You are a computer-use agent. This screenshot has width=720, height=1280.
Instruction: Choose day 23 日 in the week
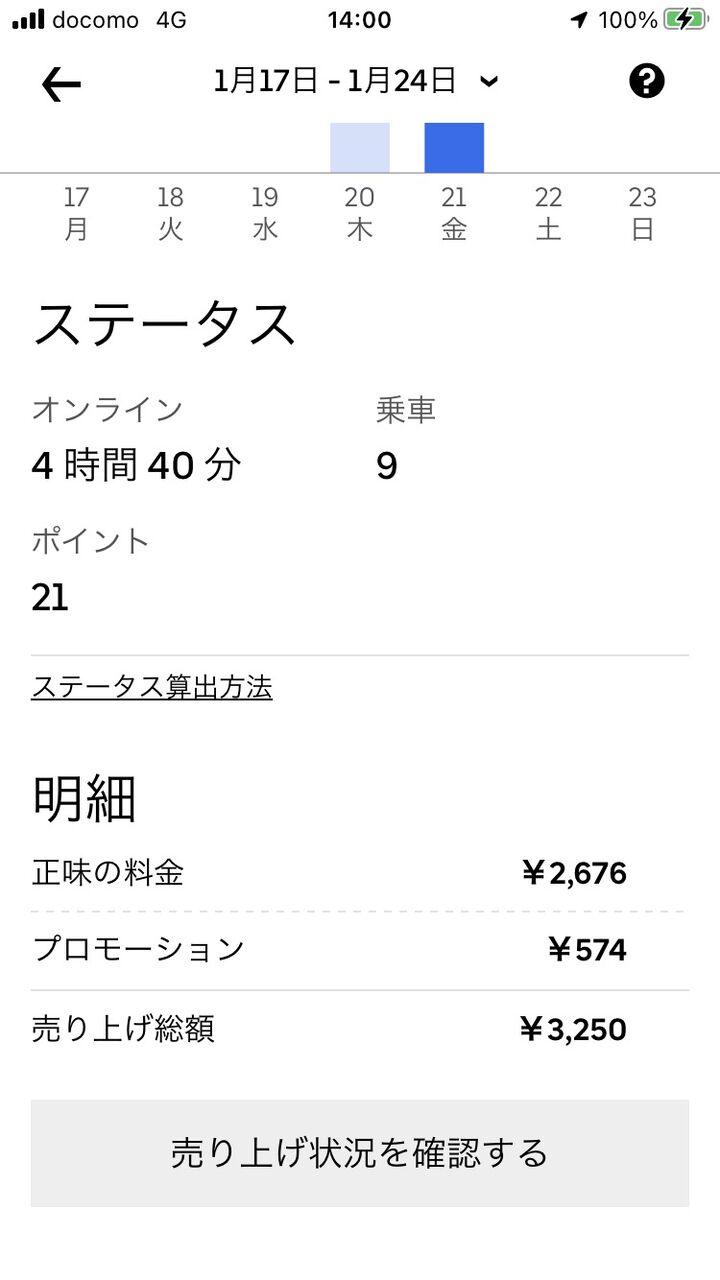click(x=642, y=213)
